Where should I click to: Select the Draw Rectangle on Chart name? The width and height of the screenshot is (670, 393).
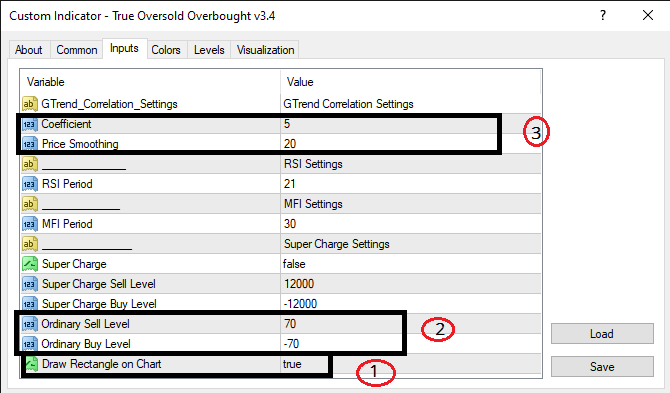[102, 364]
